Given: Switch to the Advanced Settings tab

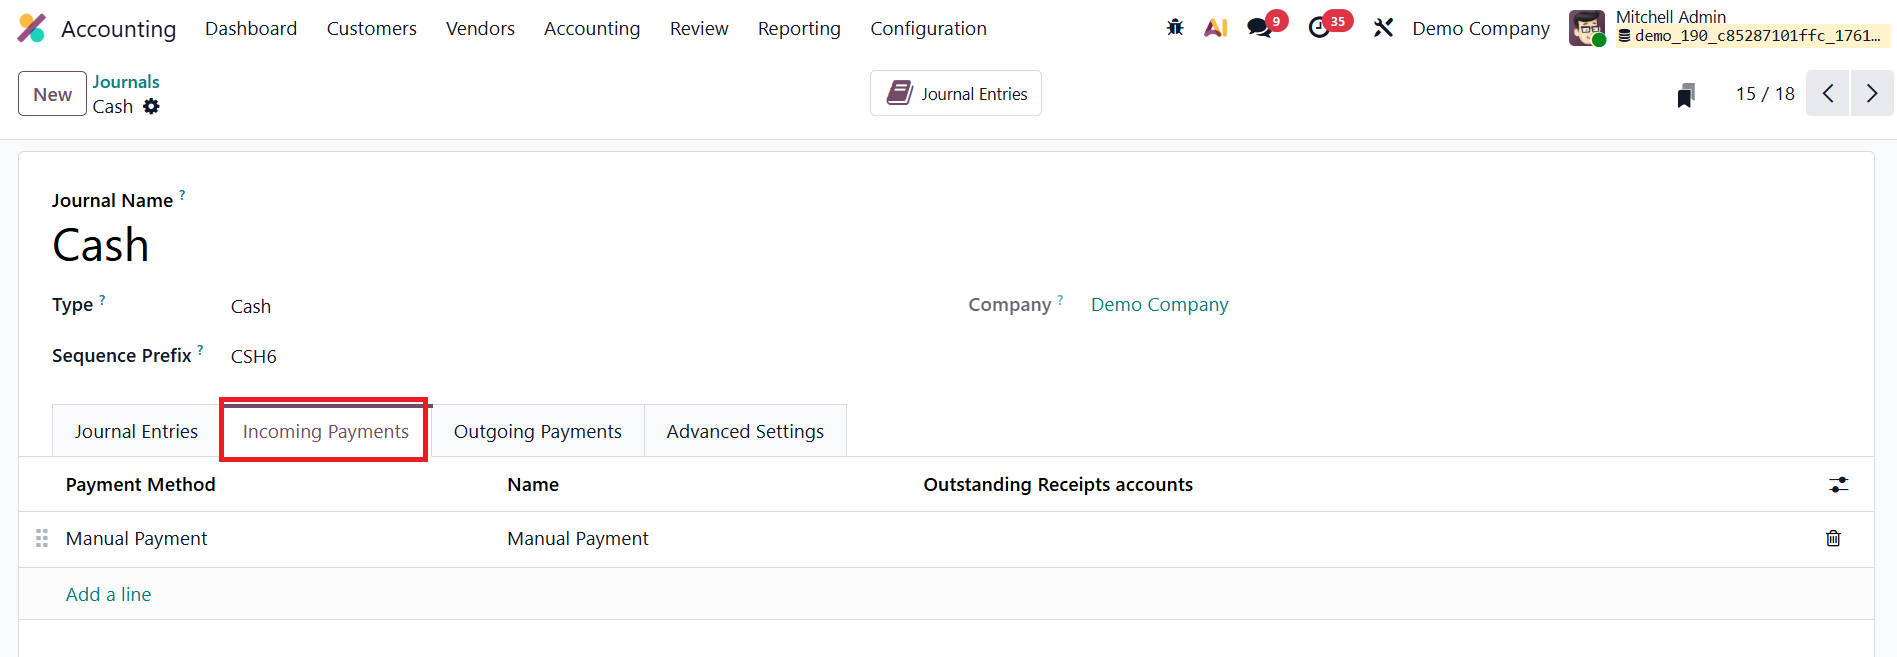Looking at the screenshot, I should click(745, 431).
